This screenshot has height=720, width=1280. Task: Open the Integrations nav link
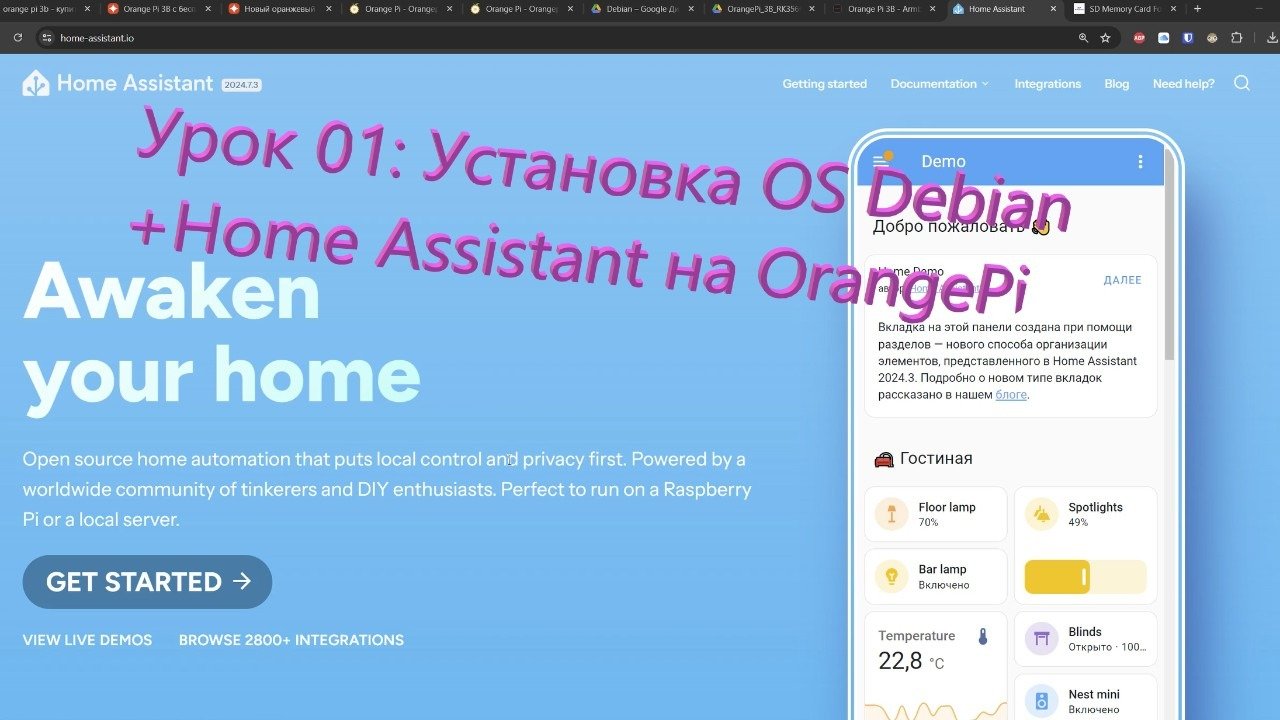coord(1047,84)
